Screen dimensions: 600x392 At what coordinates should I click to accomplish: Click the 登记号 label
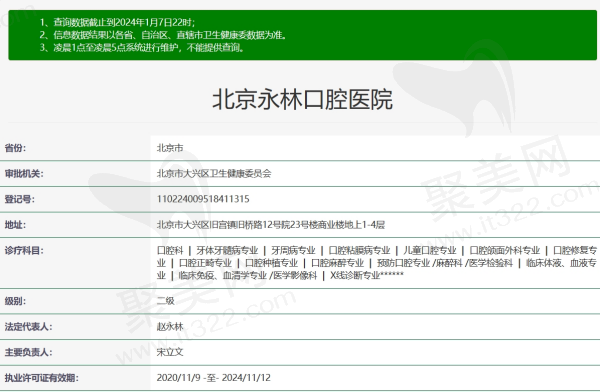(20, 199)
